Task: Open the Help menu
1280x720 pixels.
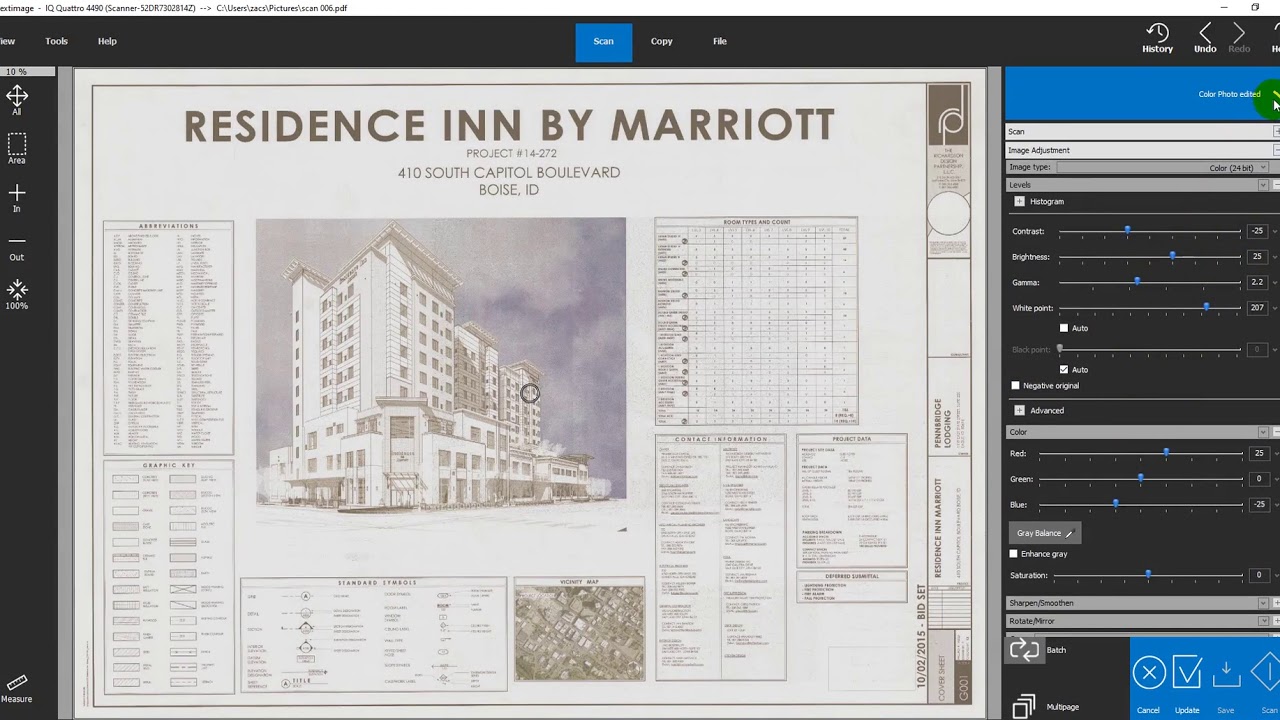Action: click(x=107, y=41)
